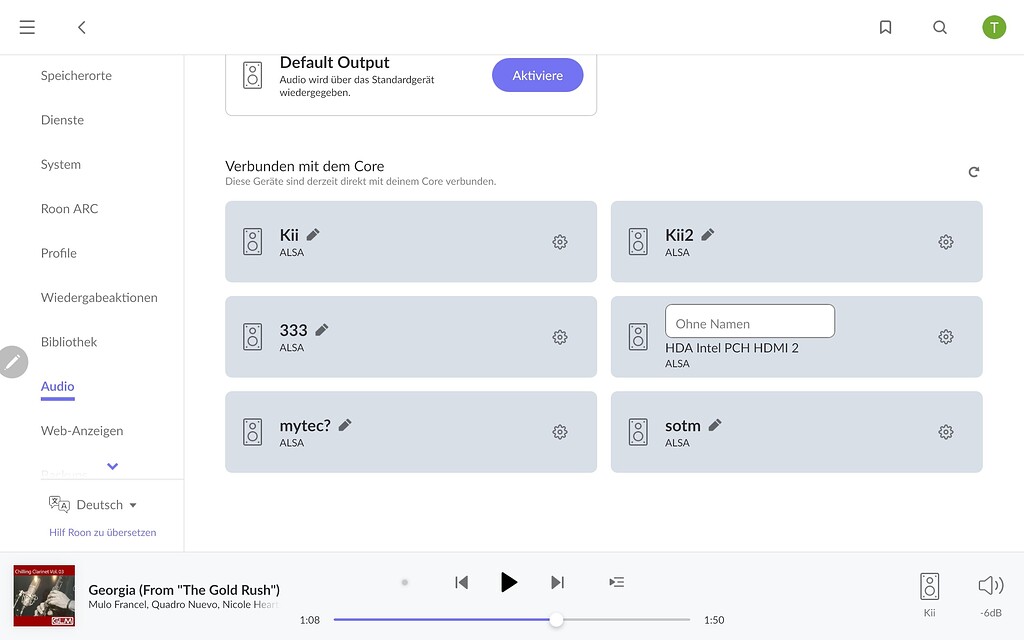Expand the collapsed sidebar items chevron
Viewport: 1024px width, 640px height.
(111, 466)
